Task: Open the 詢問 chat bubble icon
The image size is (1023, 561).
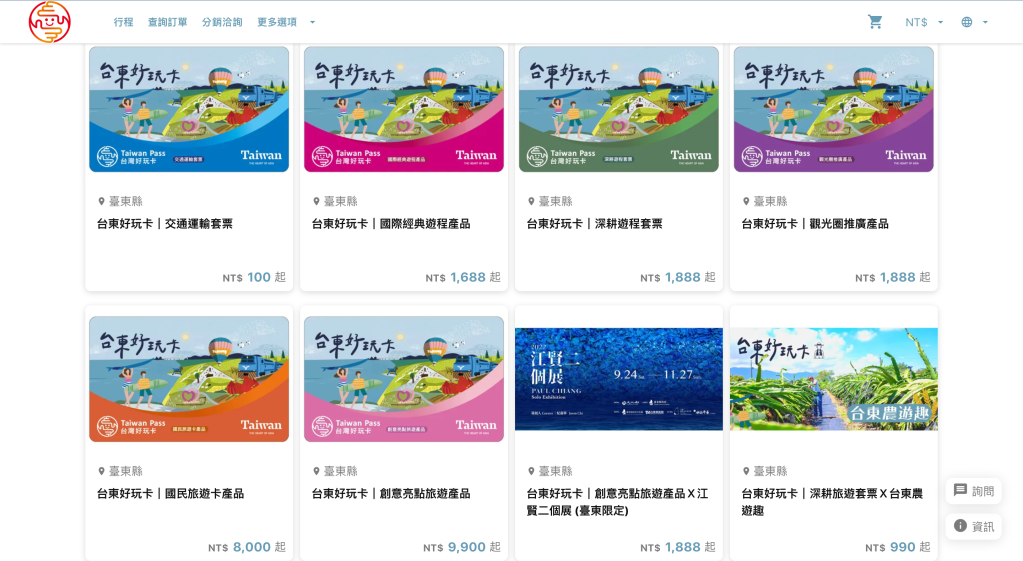Action: tap(960, 490)
